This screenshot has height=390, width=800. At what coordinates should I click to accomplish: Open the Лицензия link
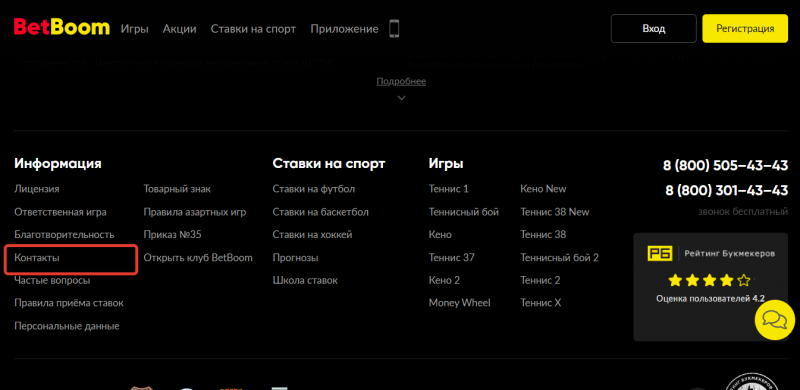click(x=37, y=189)
